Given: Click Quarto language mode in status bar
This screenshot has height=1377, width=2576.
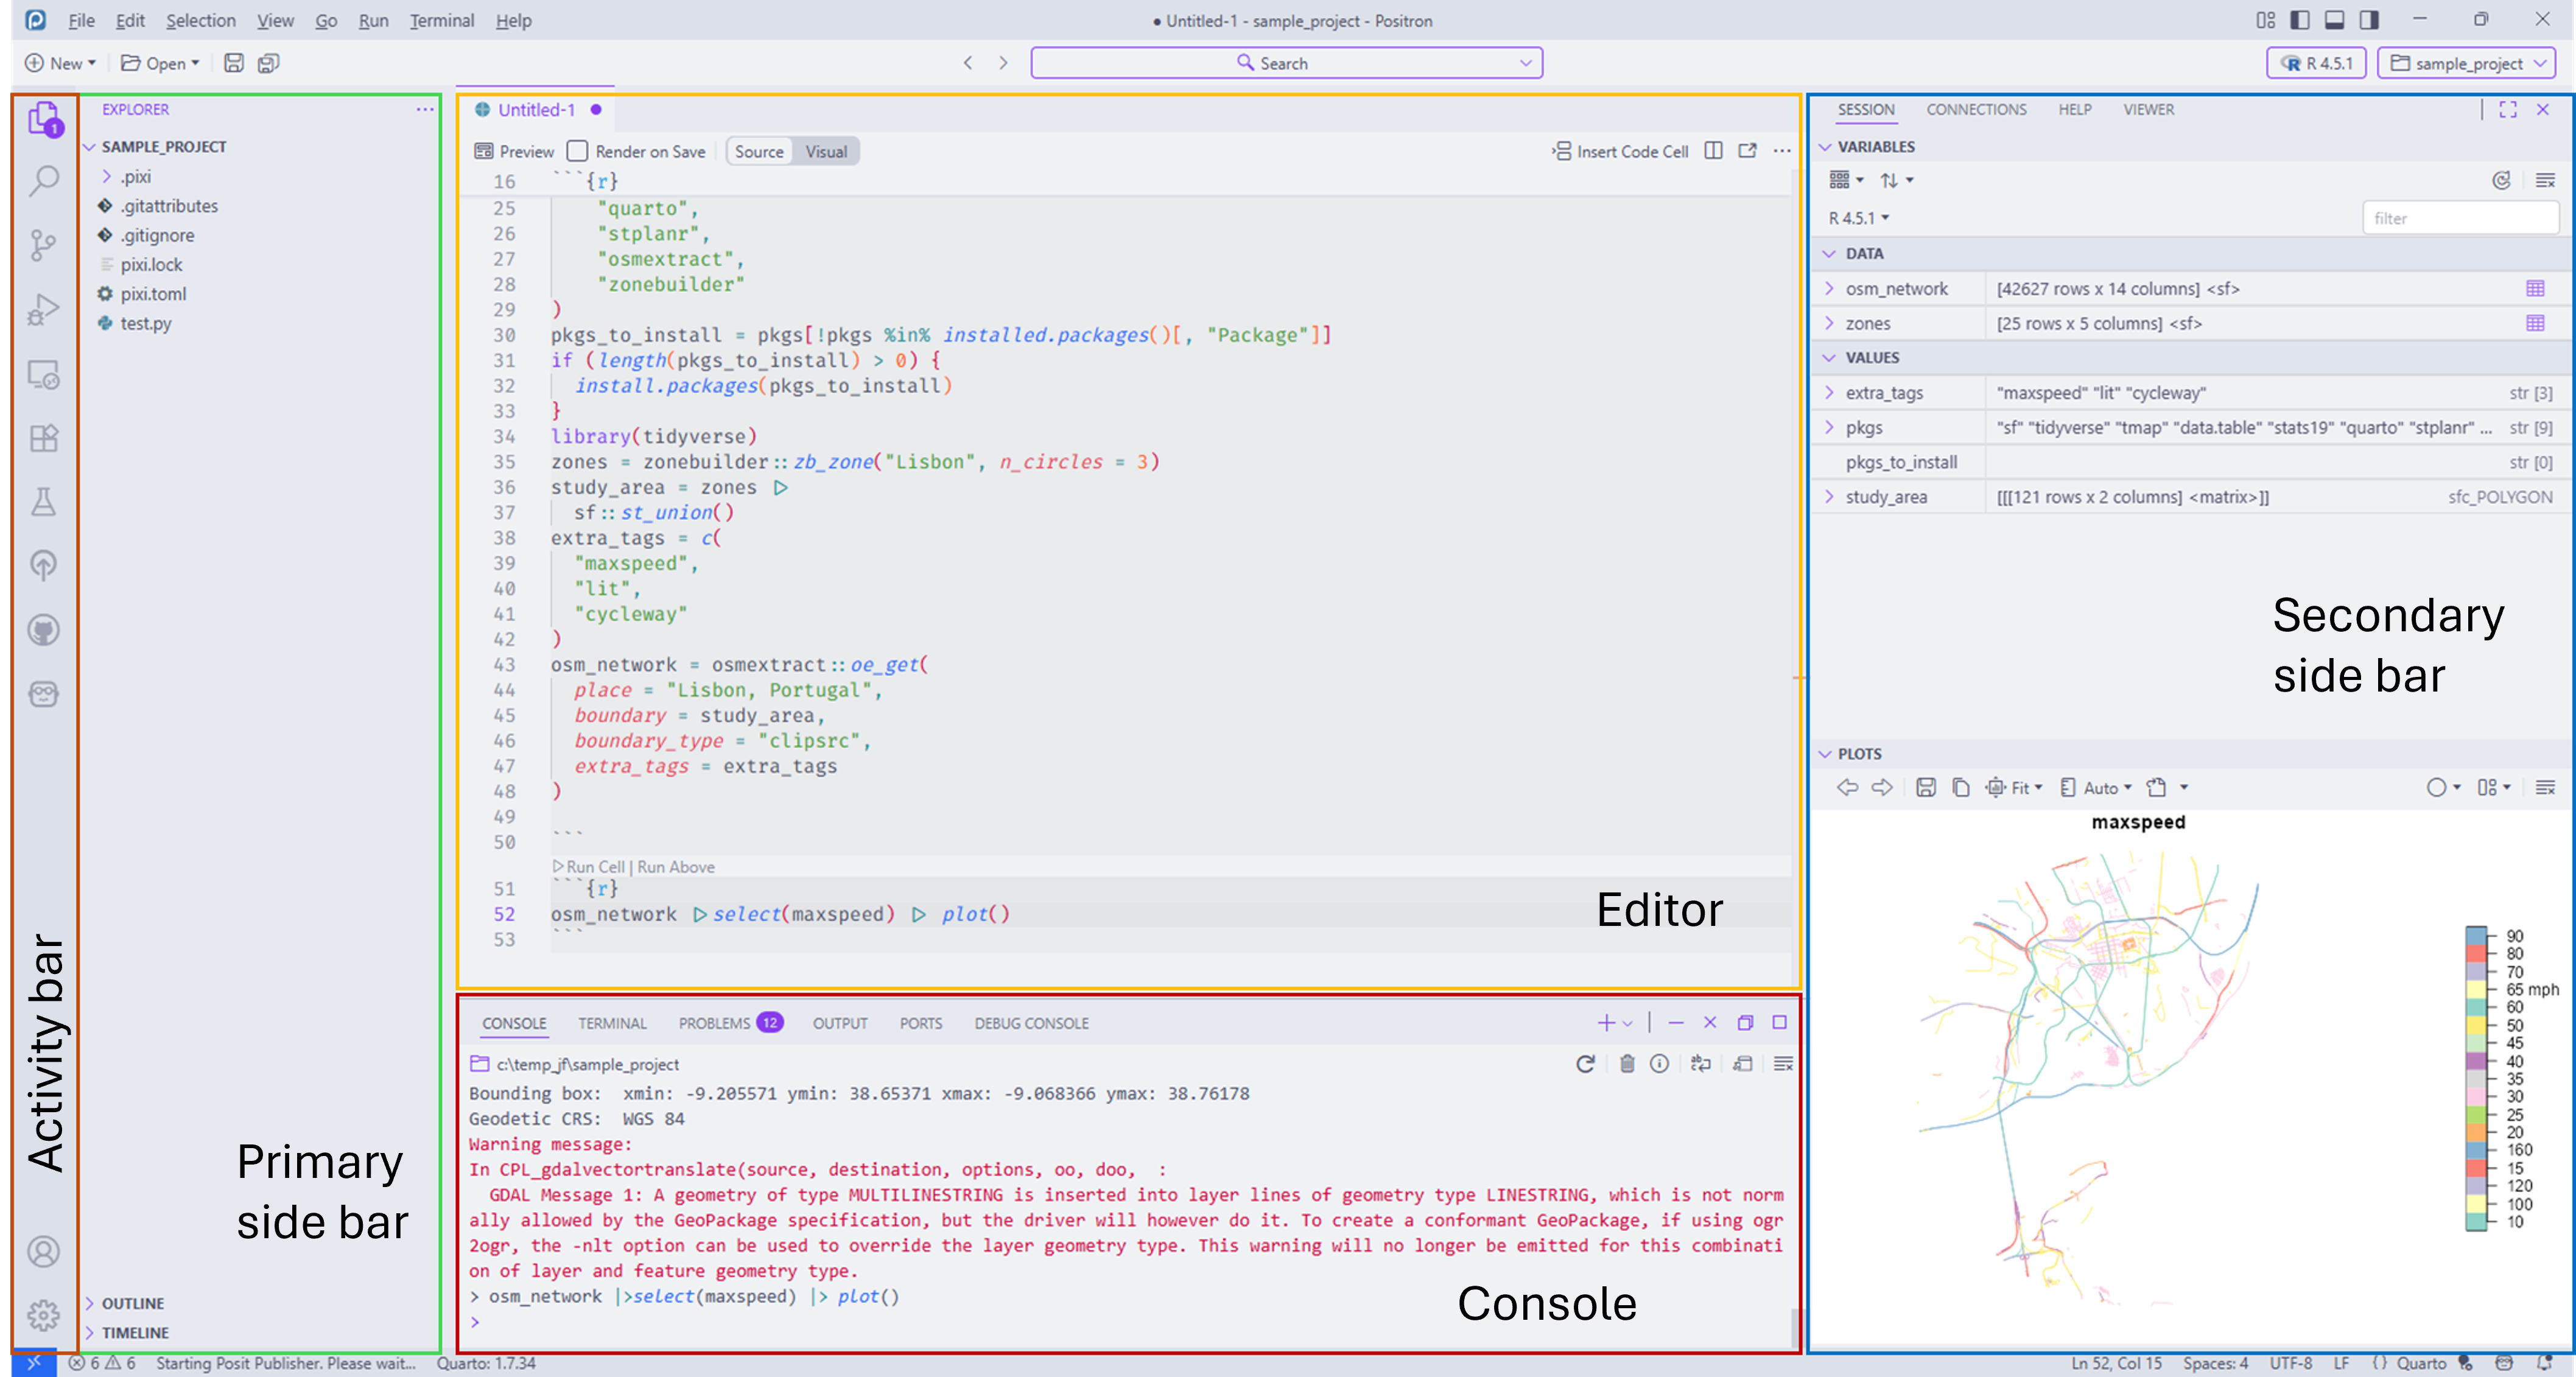Looking at the screenshot, I should point(2420,1363).
